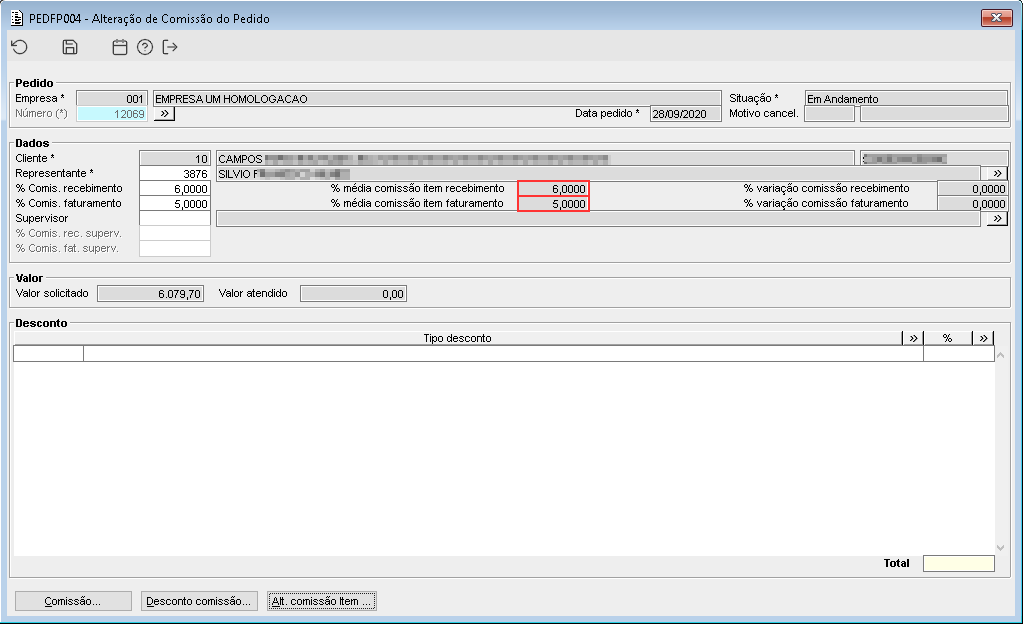Image resolution: width=1023 pixels, height=624 pixels.
Task: Click the Cliente code field 10
Action: [175, 159]
